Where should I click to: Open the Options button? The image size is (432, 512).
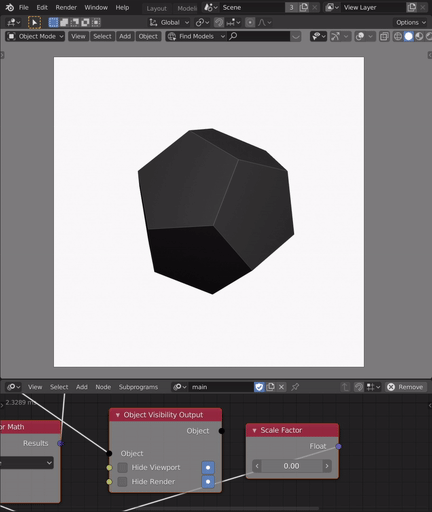click(x=410, y=22)
